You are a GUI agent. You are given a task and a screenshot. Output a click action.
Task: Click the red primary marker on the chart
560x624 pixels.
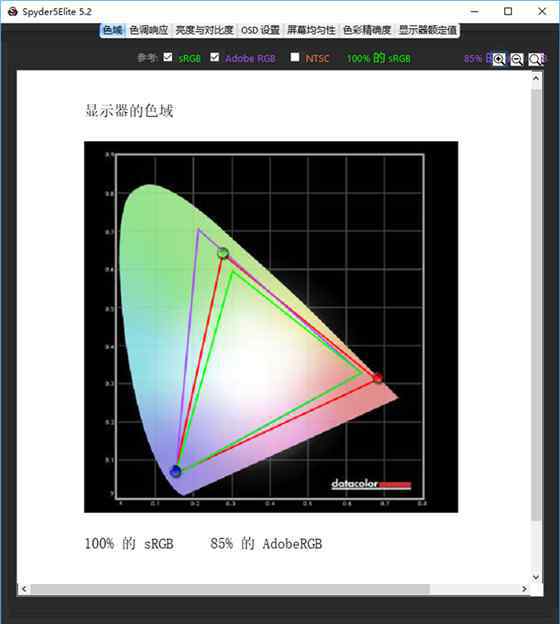378,378
